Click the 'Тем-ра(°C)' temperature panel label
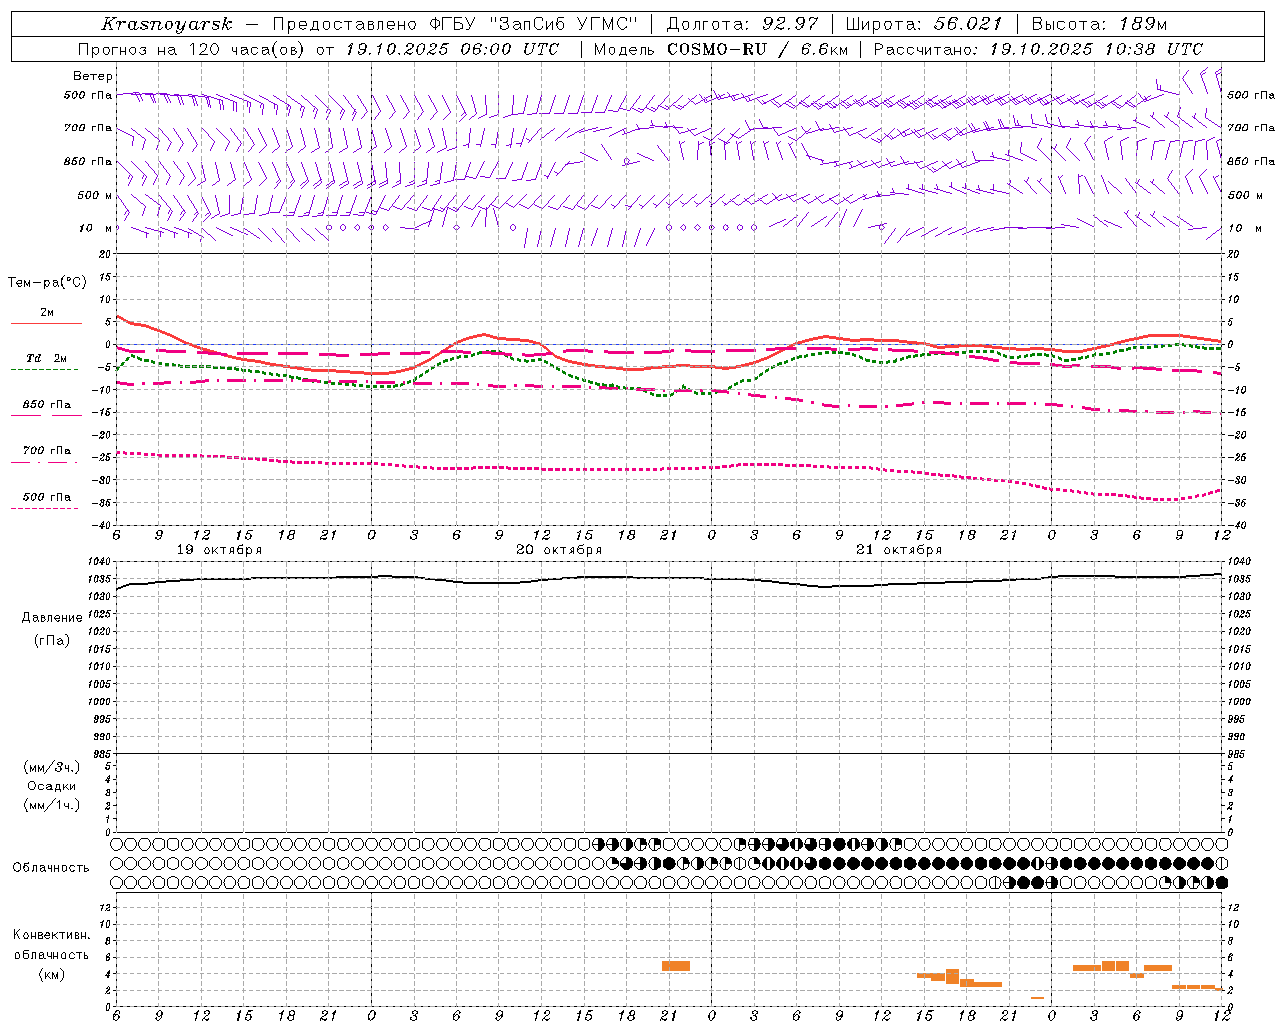Viewport: 1280px width, 1024px height. pos(47,283)
